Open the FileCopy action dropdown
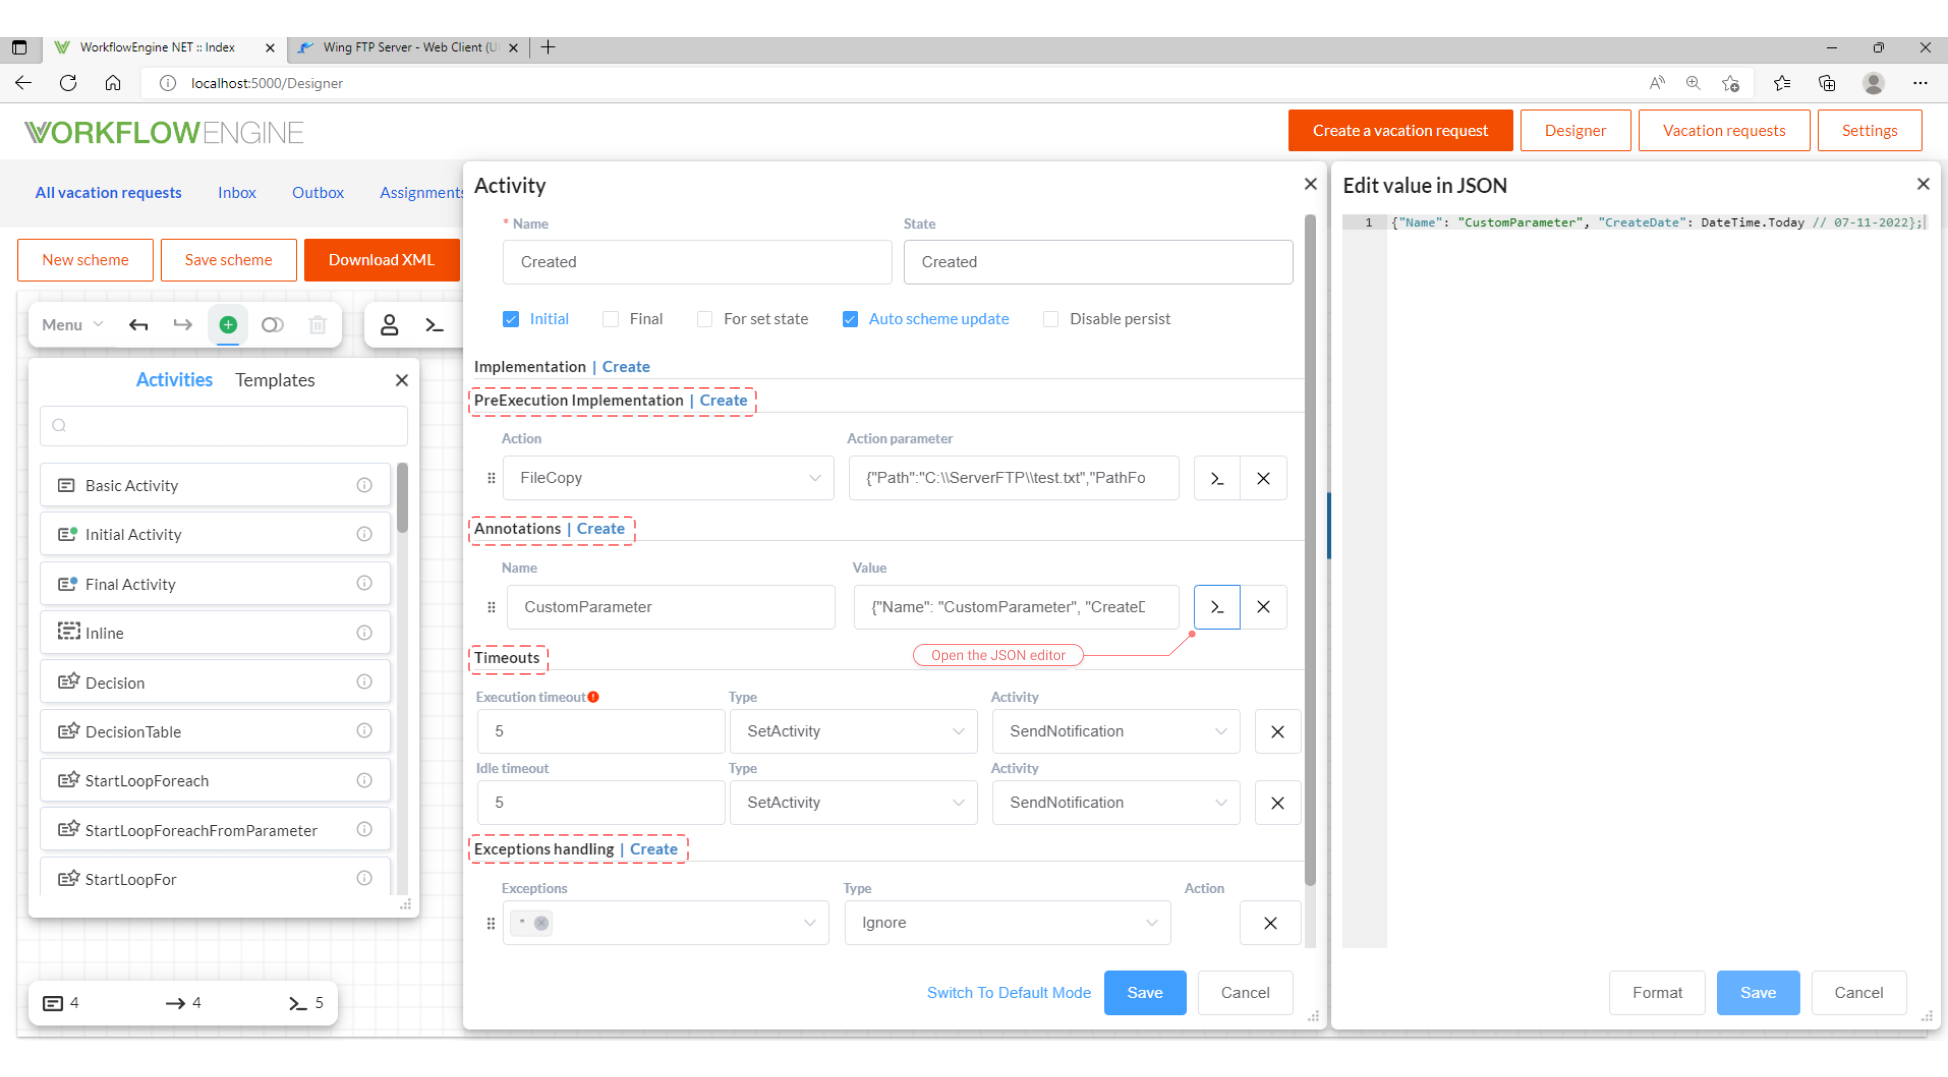This screenshot has height=1077, width=1948. pos(669,478)
